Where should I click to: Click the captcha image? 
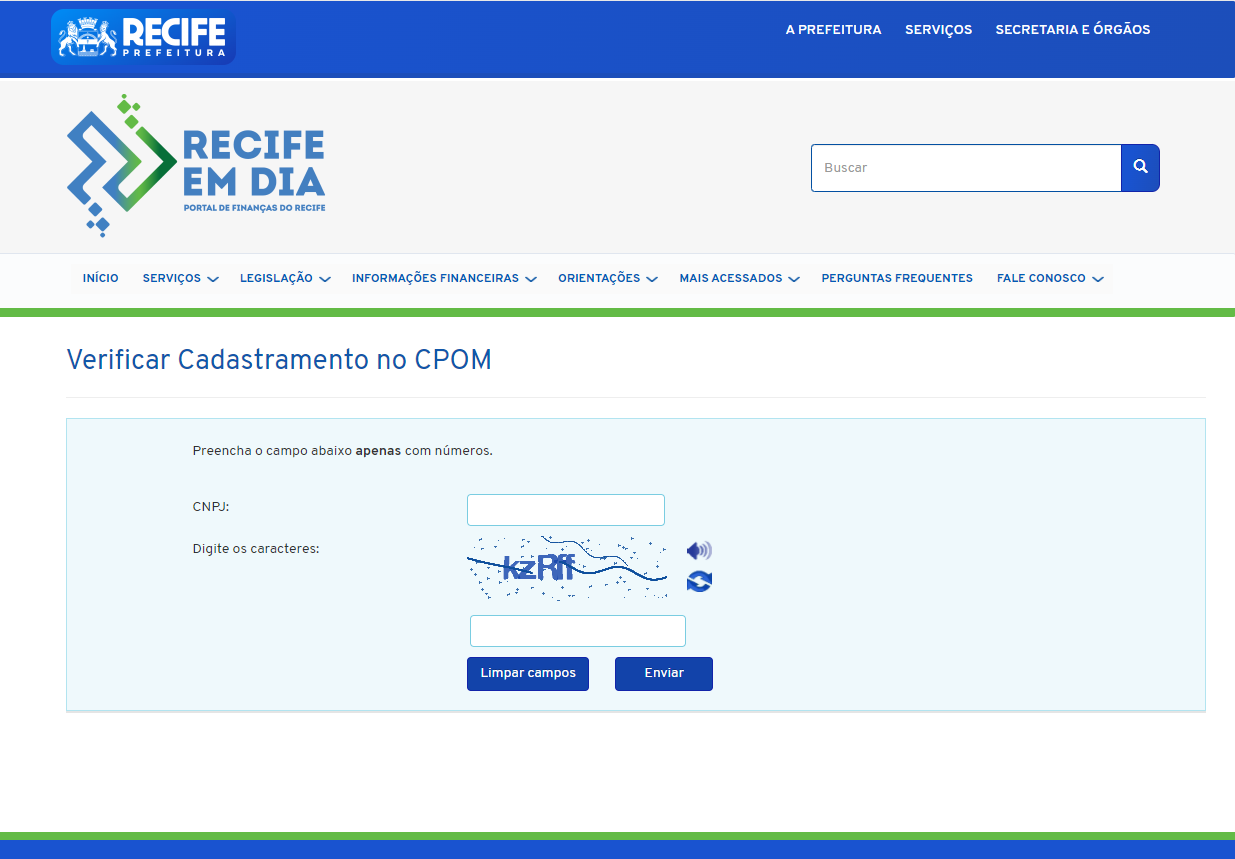[567, 567]
